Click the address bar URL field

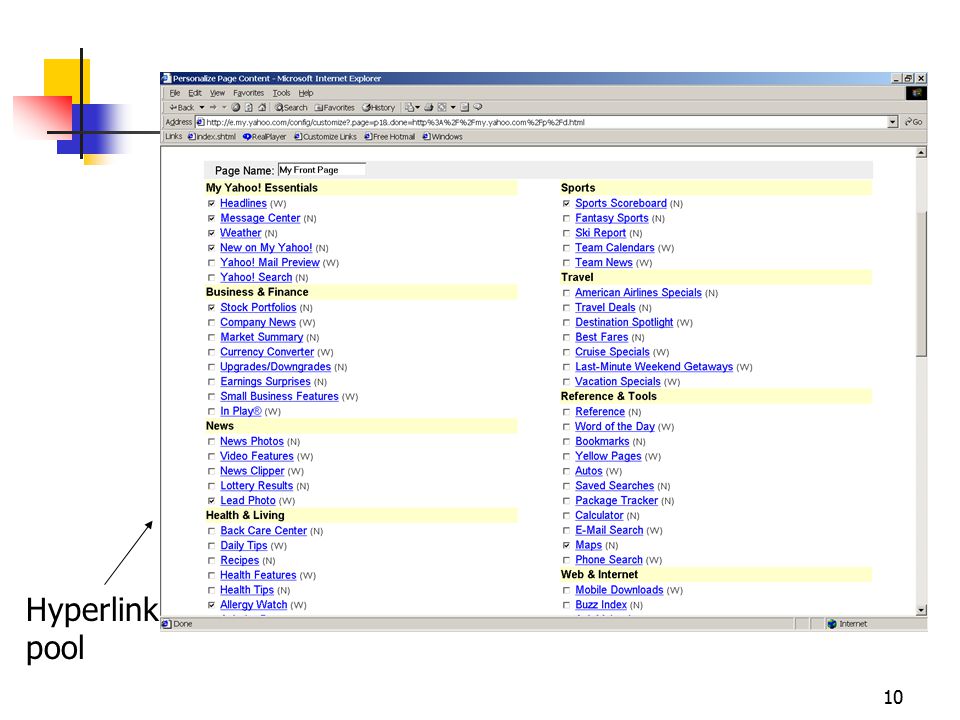tap(545, 122)
